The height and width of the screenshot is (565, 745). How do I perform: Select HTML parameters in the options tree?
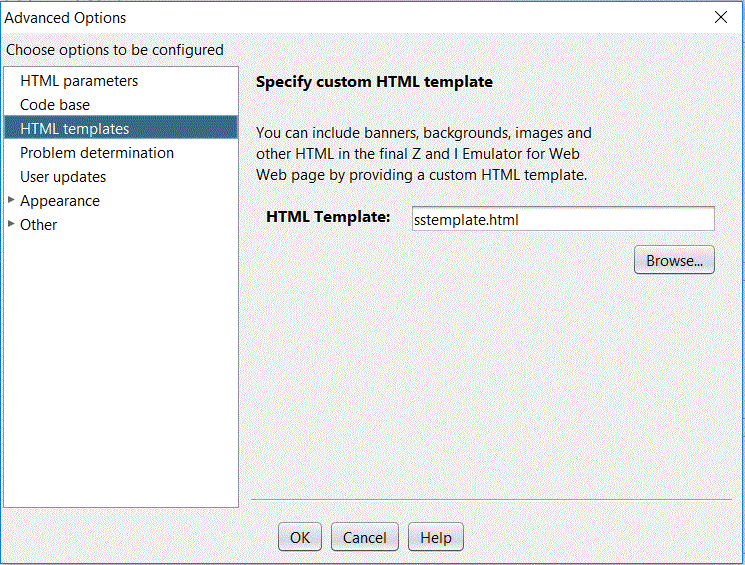point(79,81)
